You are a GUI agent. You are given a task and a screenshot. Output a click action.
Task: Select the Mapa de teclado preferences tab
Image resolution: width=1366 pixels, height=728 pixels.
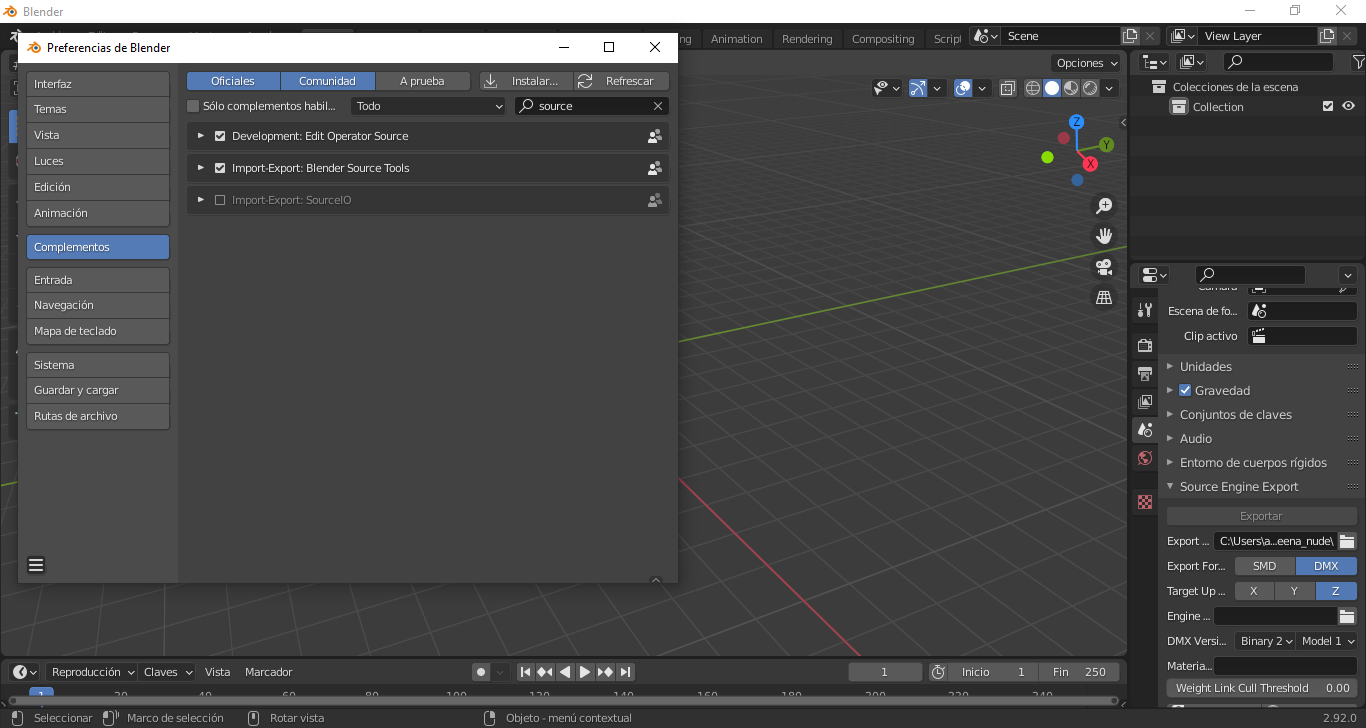coord(98,331)
